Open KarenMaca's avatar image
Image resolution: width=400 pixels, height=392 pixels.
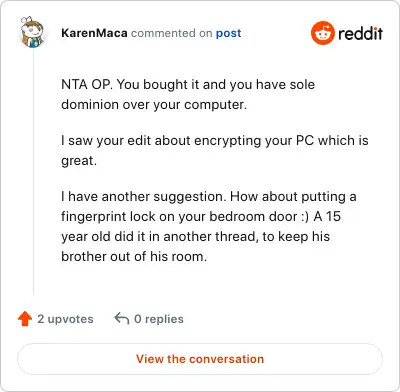click(x=32, y=32)
